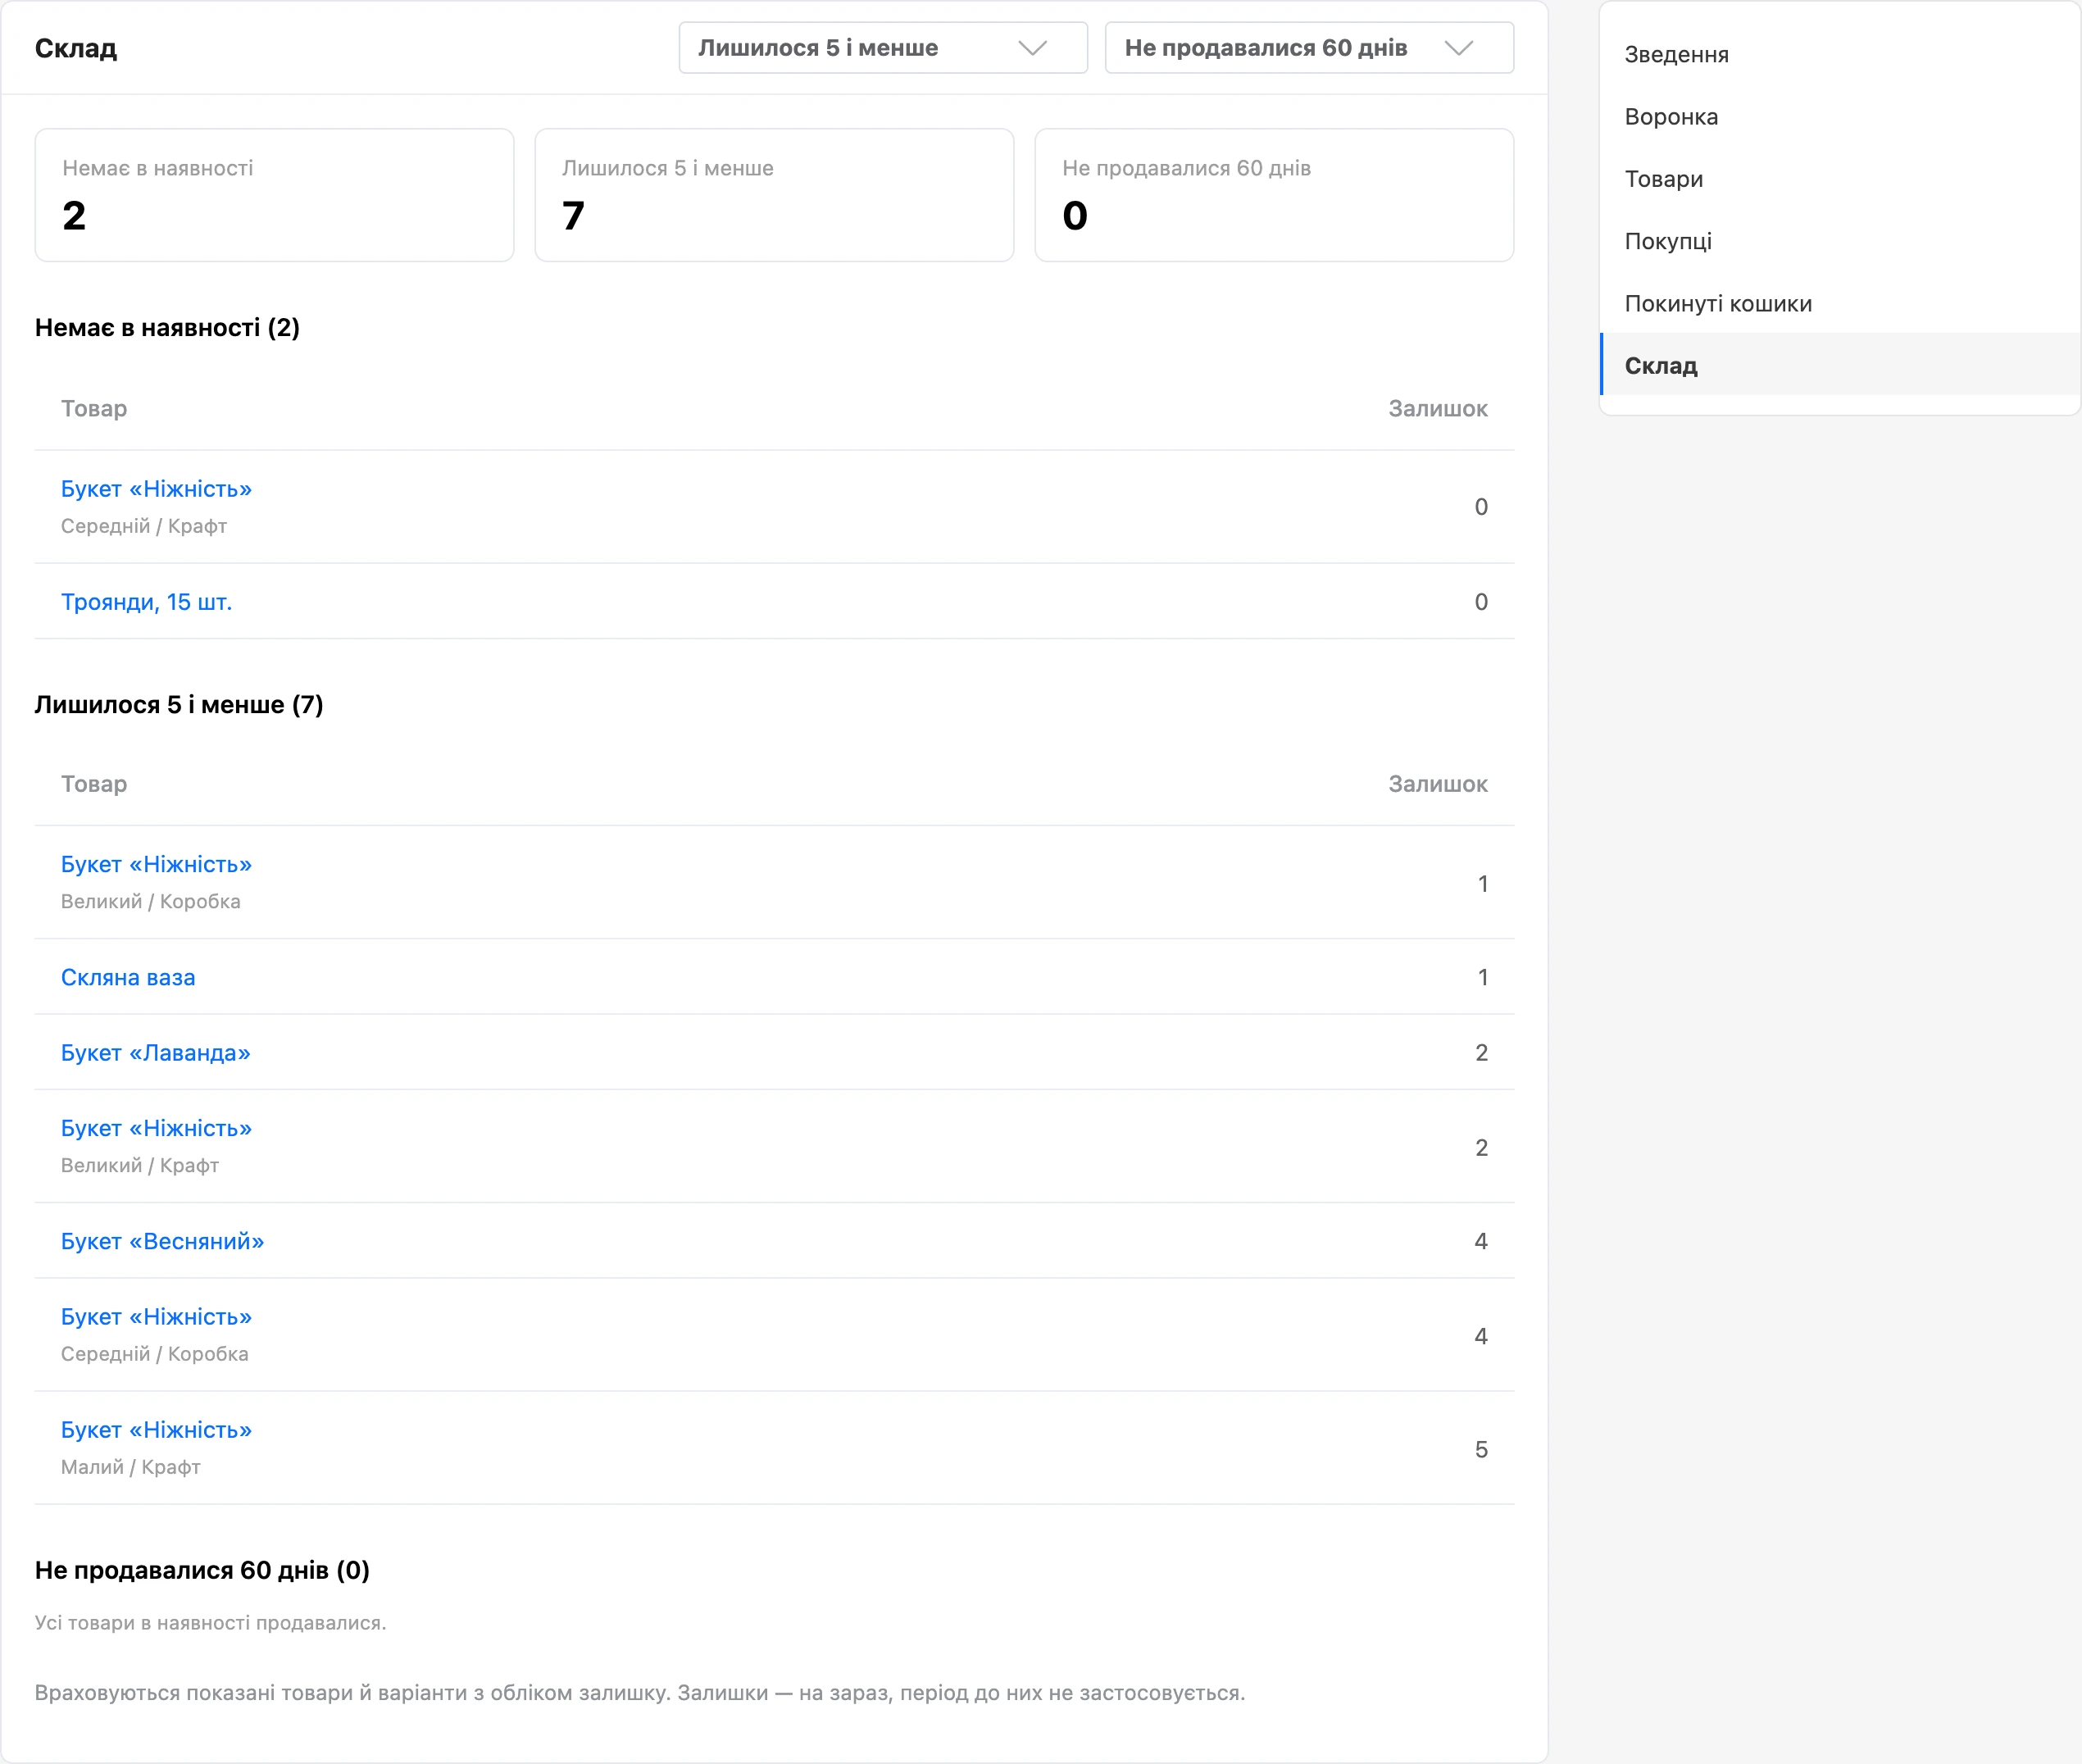Open Букет «Ніжність» Середній / Крафт product

click(156, 489)
